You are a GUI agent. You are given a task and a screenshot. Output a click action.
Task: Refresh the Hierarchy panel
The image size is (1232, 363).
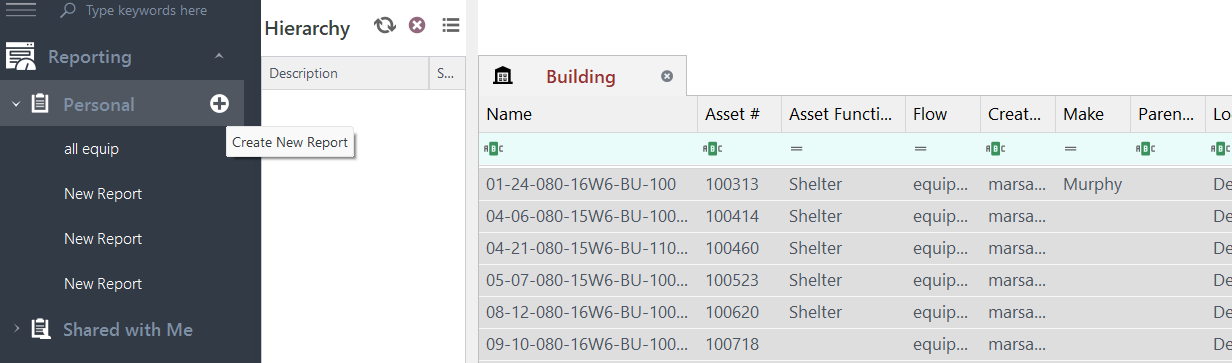[385, 25]
